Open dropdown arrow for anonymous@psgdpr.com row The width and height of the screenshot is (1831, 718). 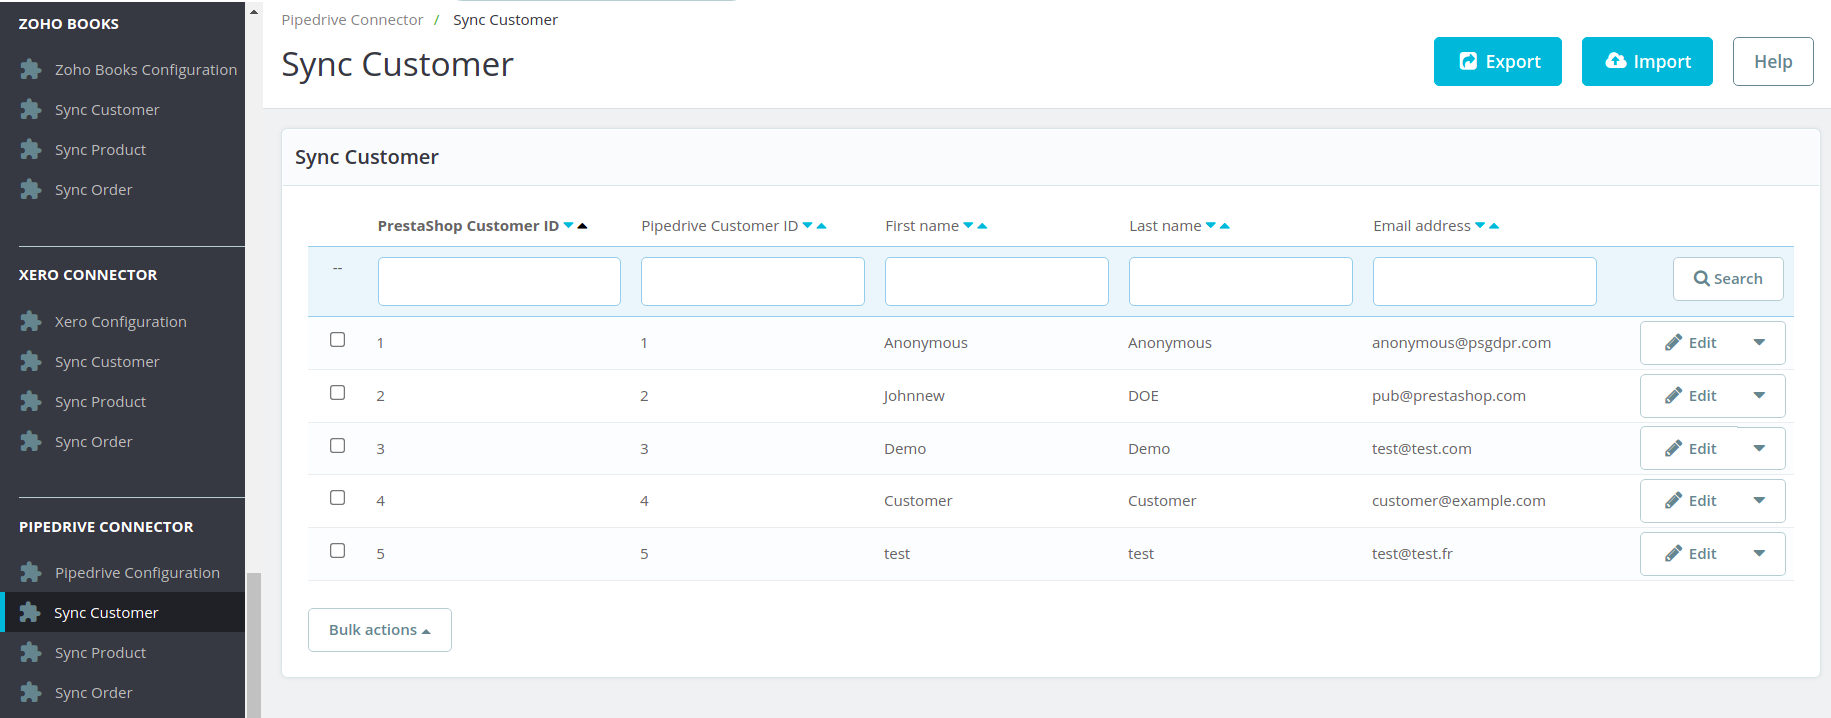click(1759, 343)
